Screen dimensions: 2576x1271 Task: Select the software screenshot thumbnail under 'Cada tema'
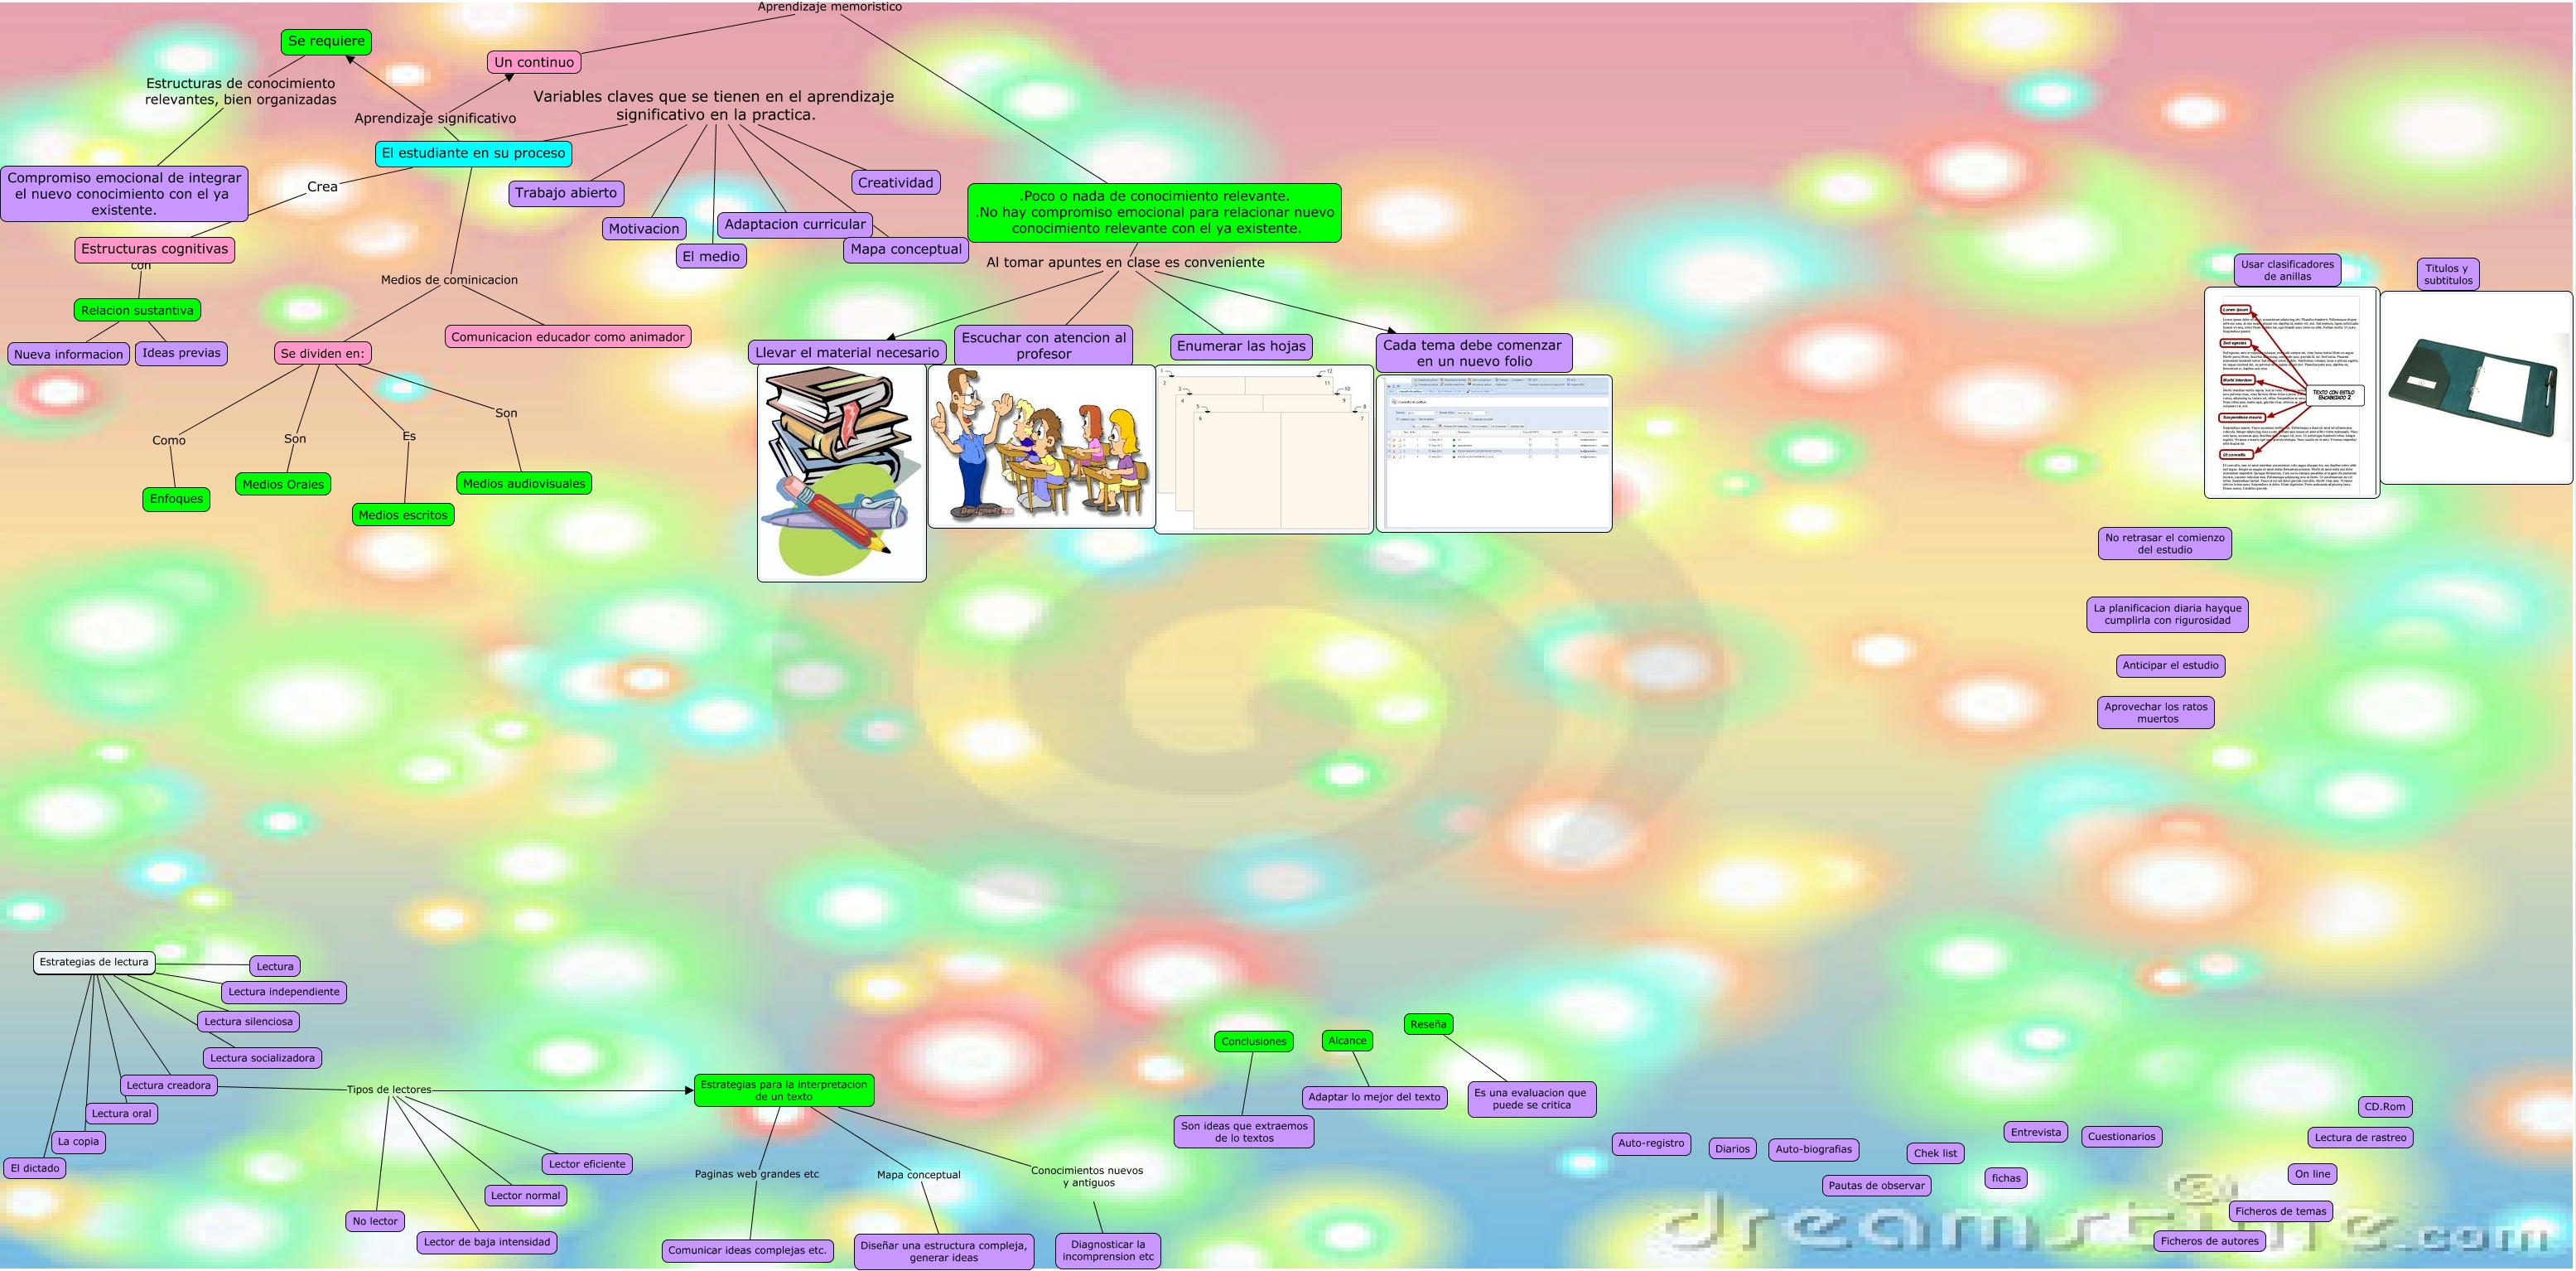click(x=1494, y=453)
